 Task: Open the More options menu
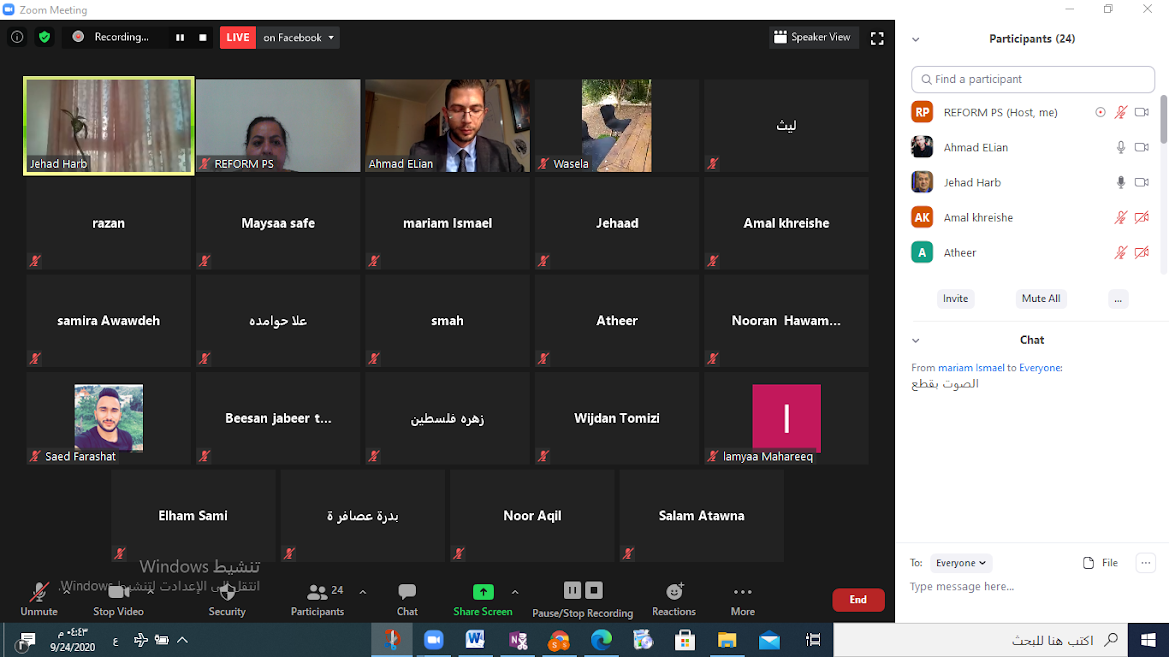click(x=742, y=592)
